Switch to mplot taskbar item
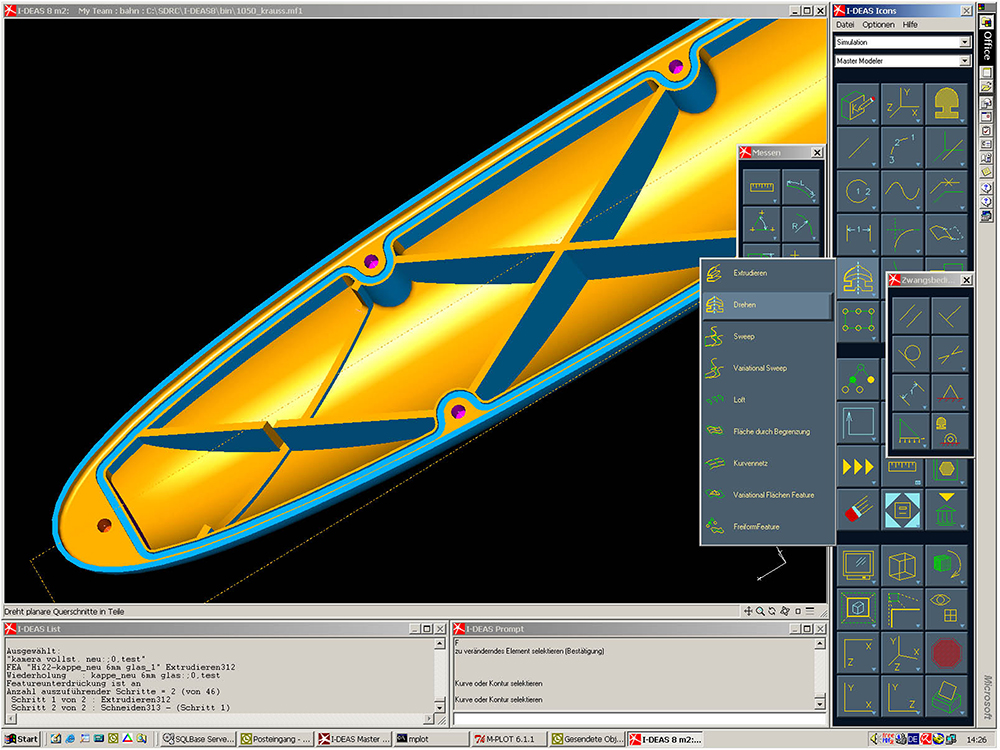The height and width of the screenshot is (750, 1000). tap(432, 739)
